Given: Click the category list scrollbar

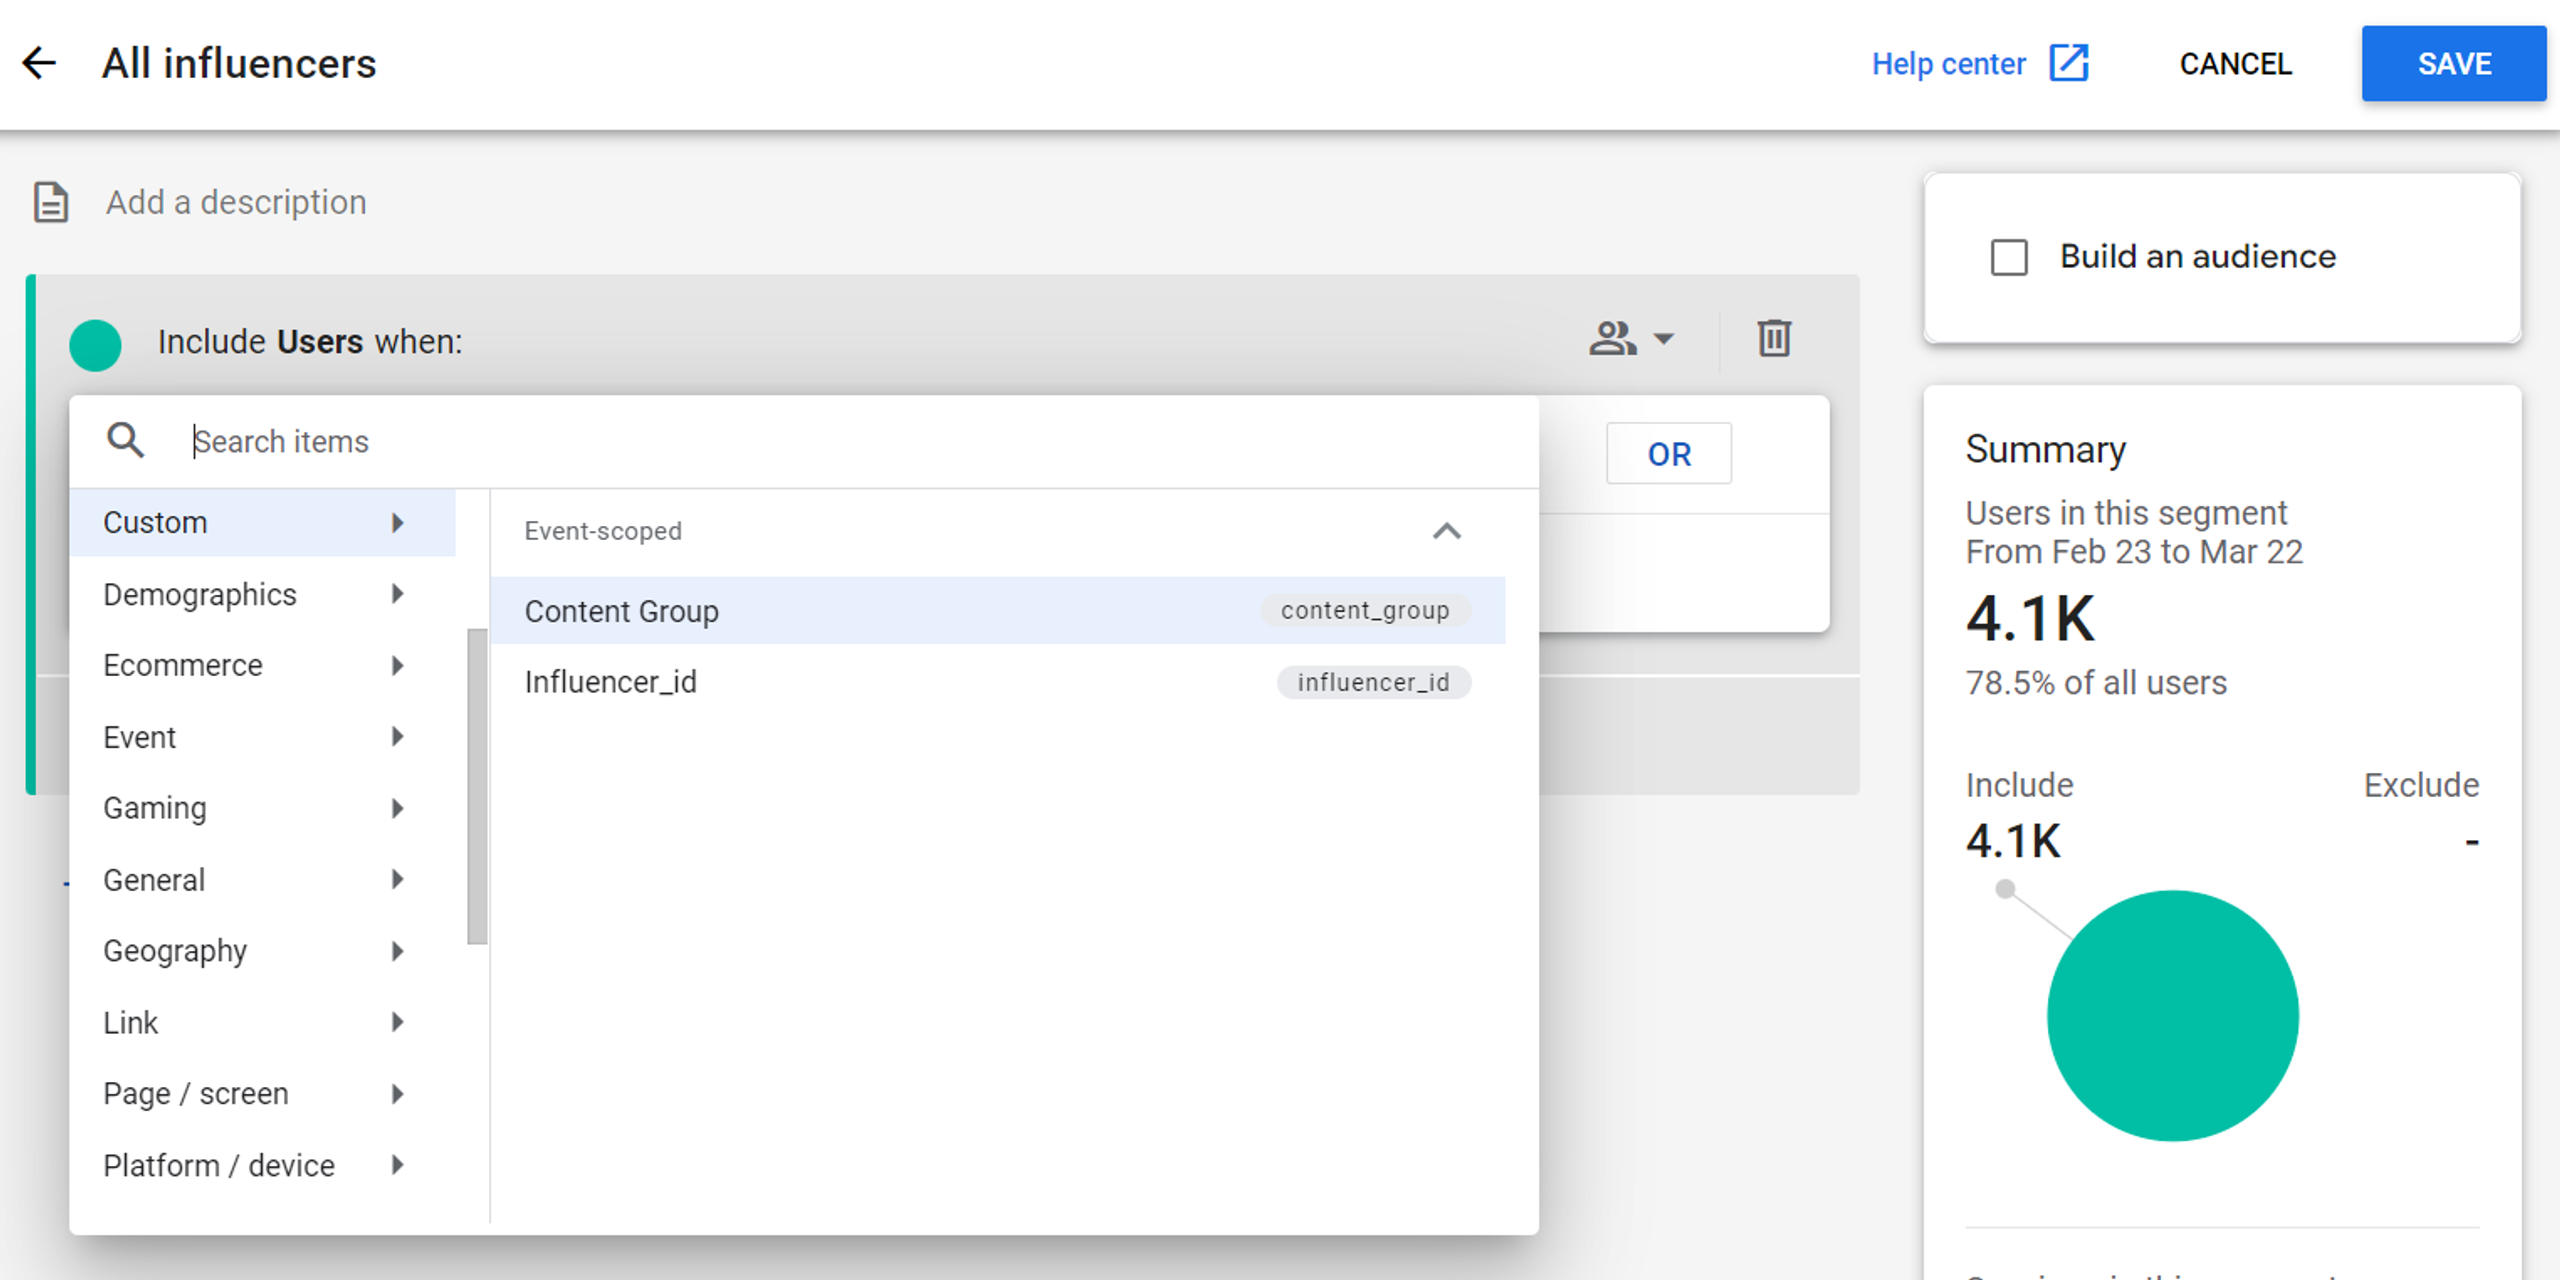Looking at the screenshot, I should click(477, 786).
